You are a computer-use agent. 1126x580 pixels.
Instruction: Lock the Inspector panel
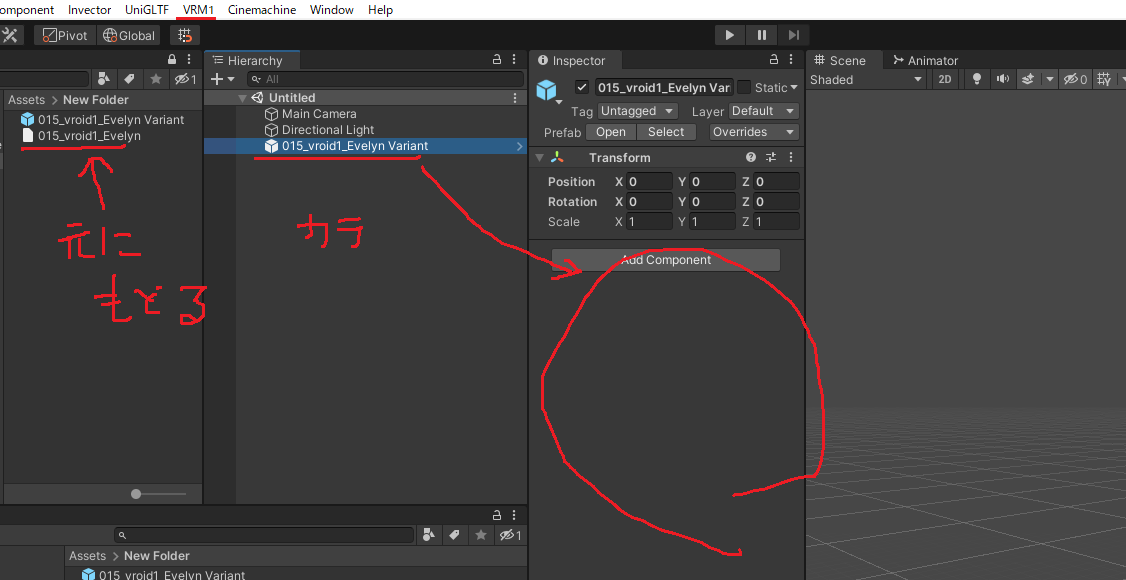pyautogui.click(x=774, y=60)
